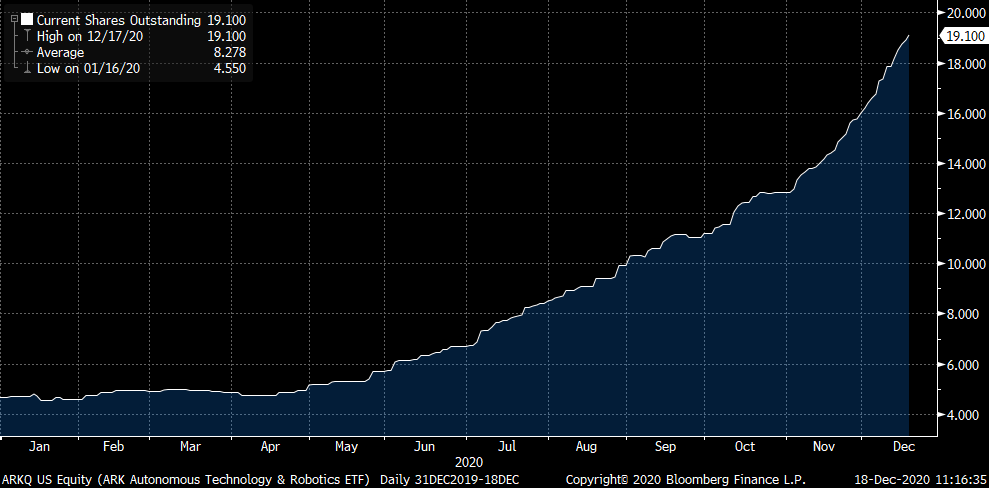Click the 4.550 low value
Image resolution: width=989 pixels, height=488 pixels.
[229, 69]
